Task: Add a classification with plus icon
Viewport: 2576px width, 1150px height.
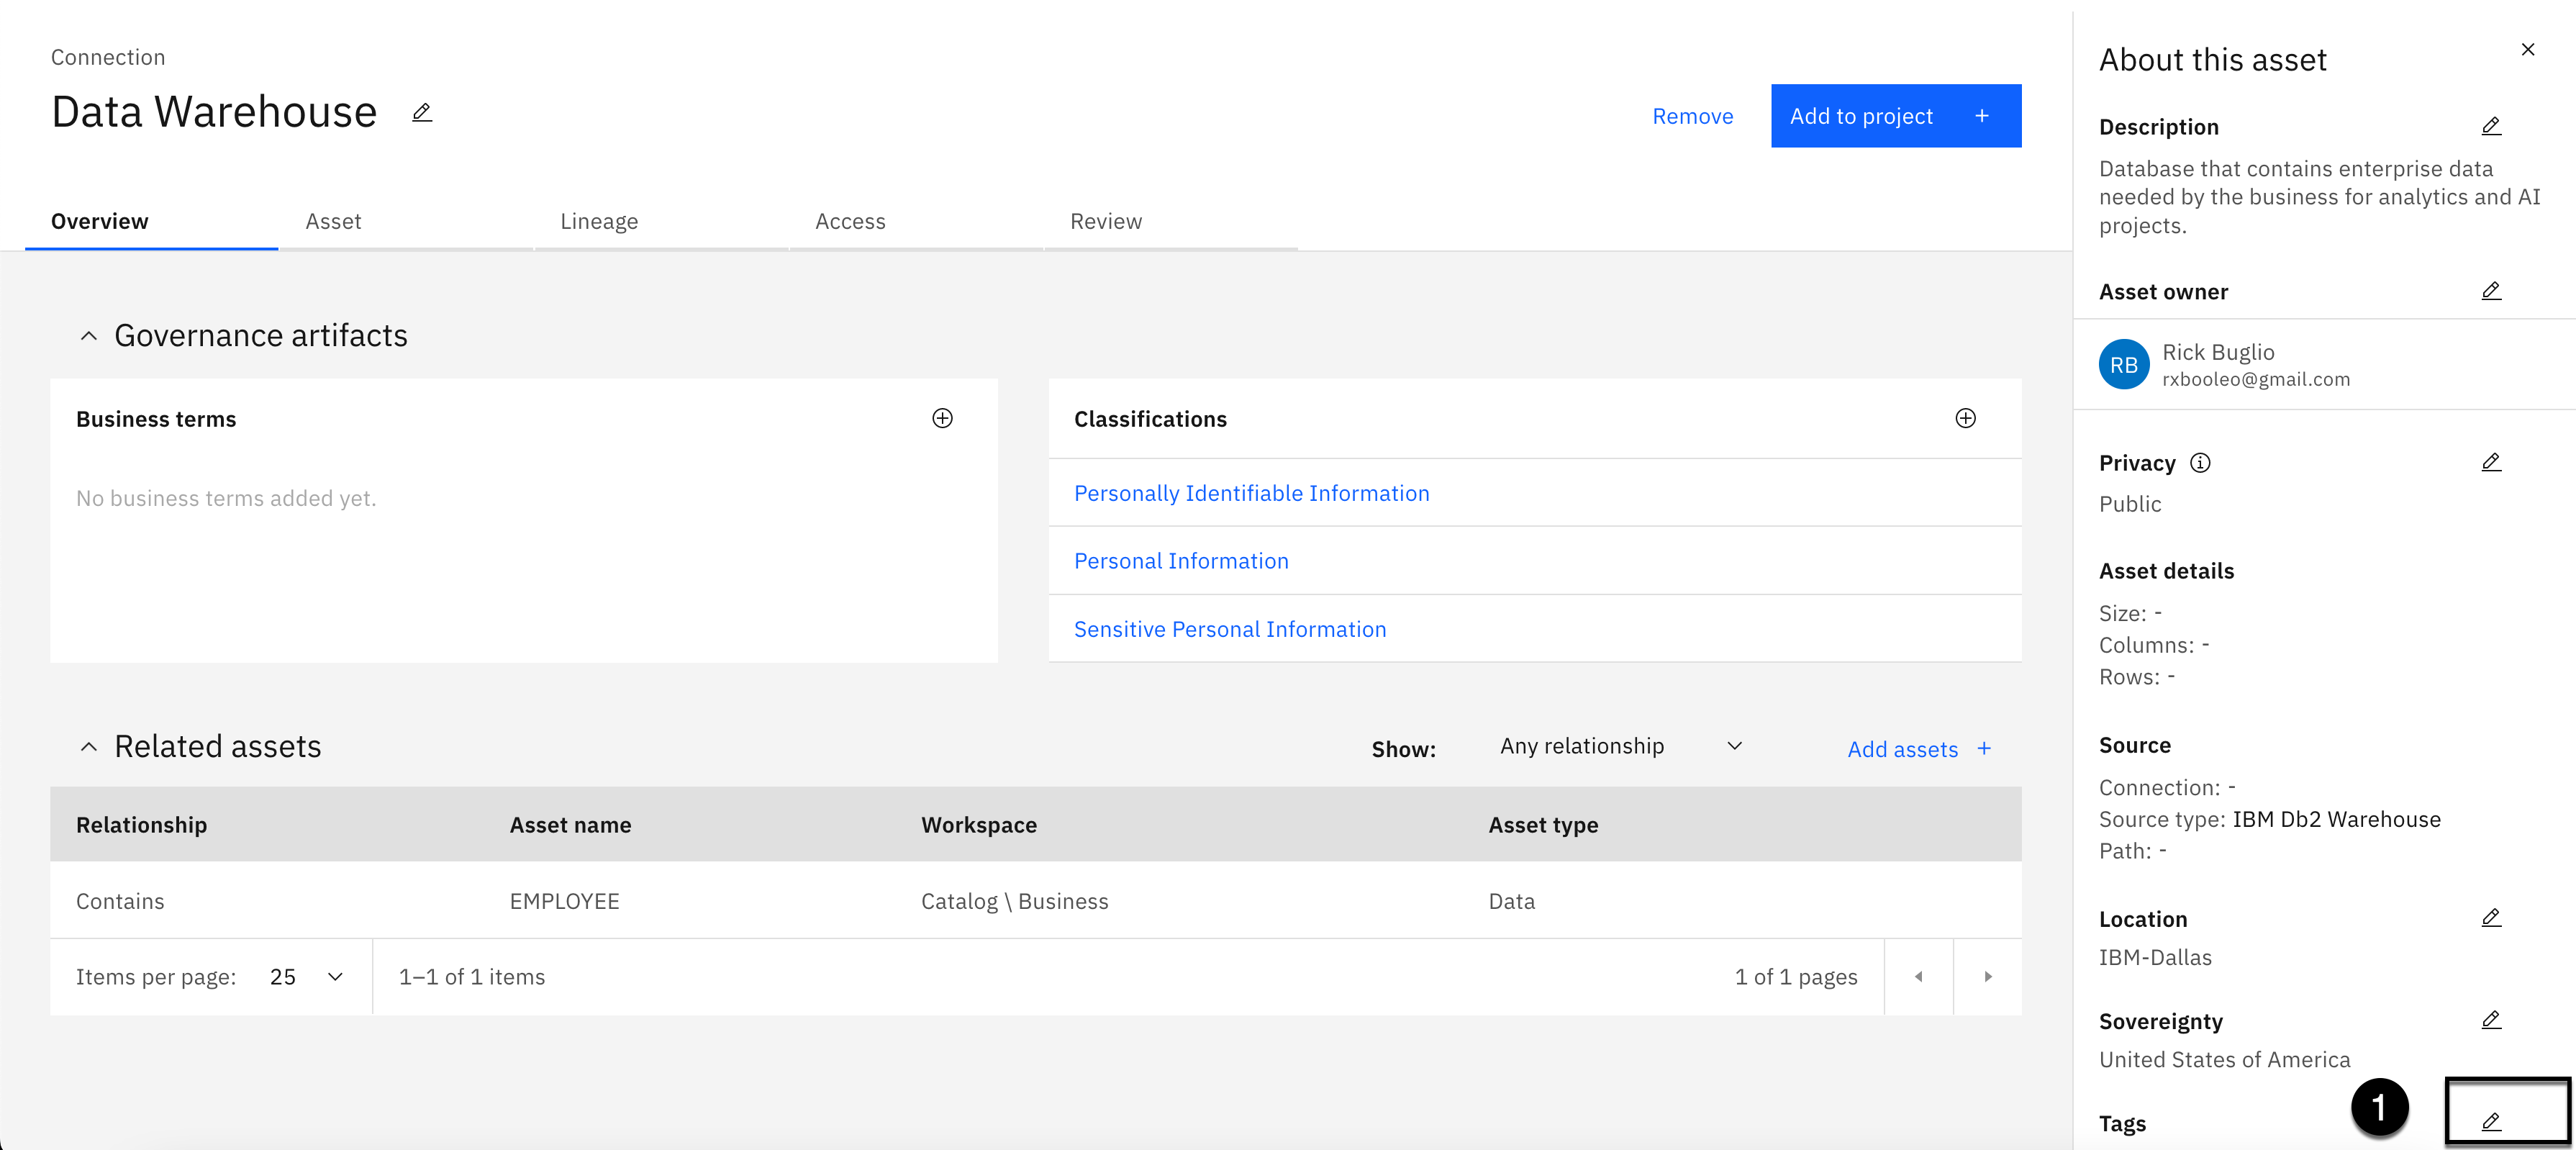Action: point(1965,418)
